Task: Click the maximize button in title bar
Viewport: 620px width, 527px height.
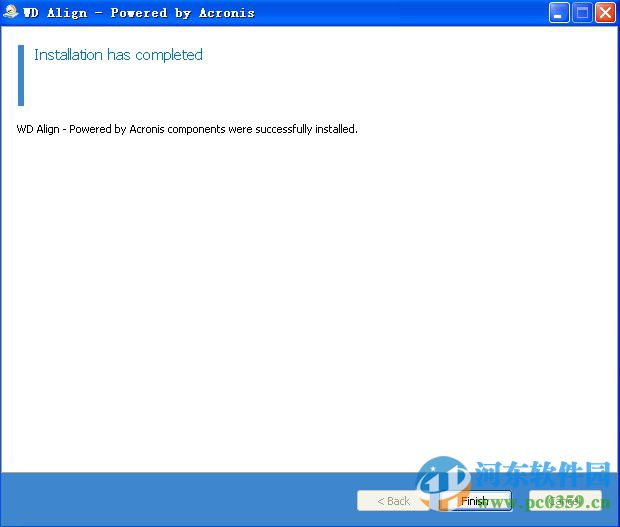Action: pos(582,13)
